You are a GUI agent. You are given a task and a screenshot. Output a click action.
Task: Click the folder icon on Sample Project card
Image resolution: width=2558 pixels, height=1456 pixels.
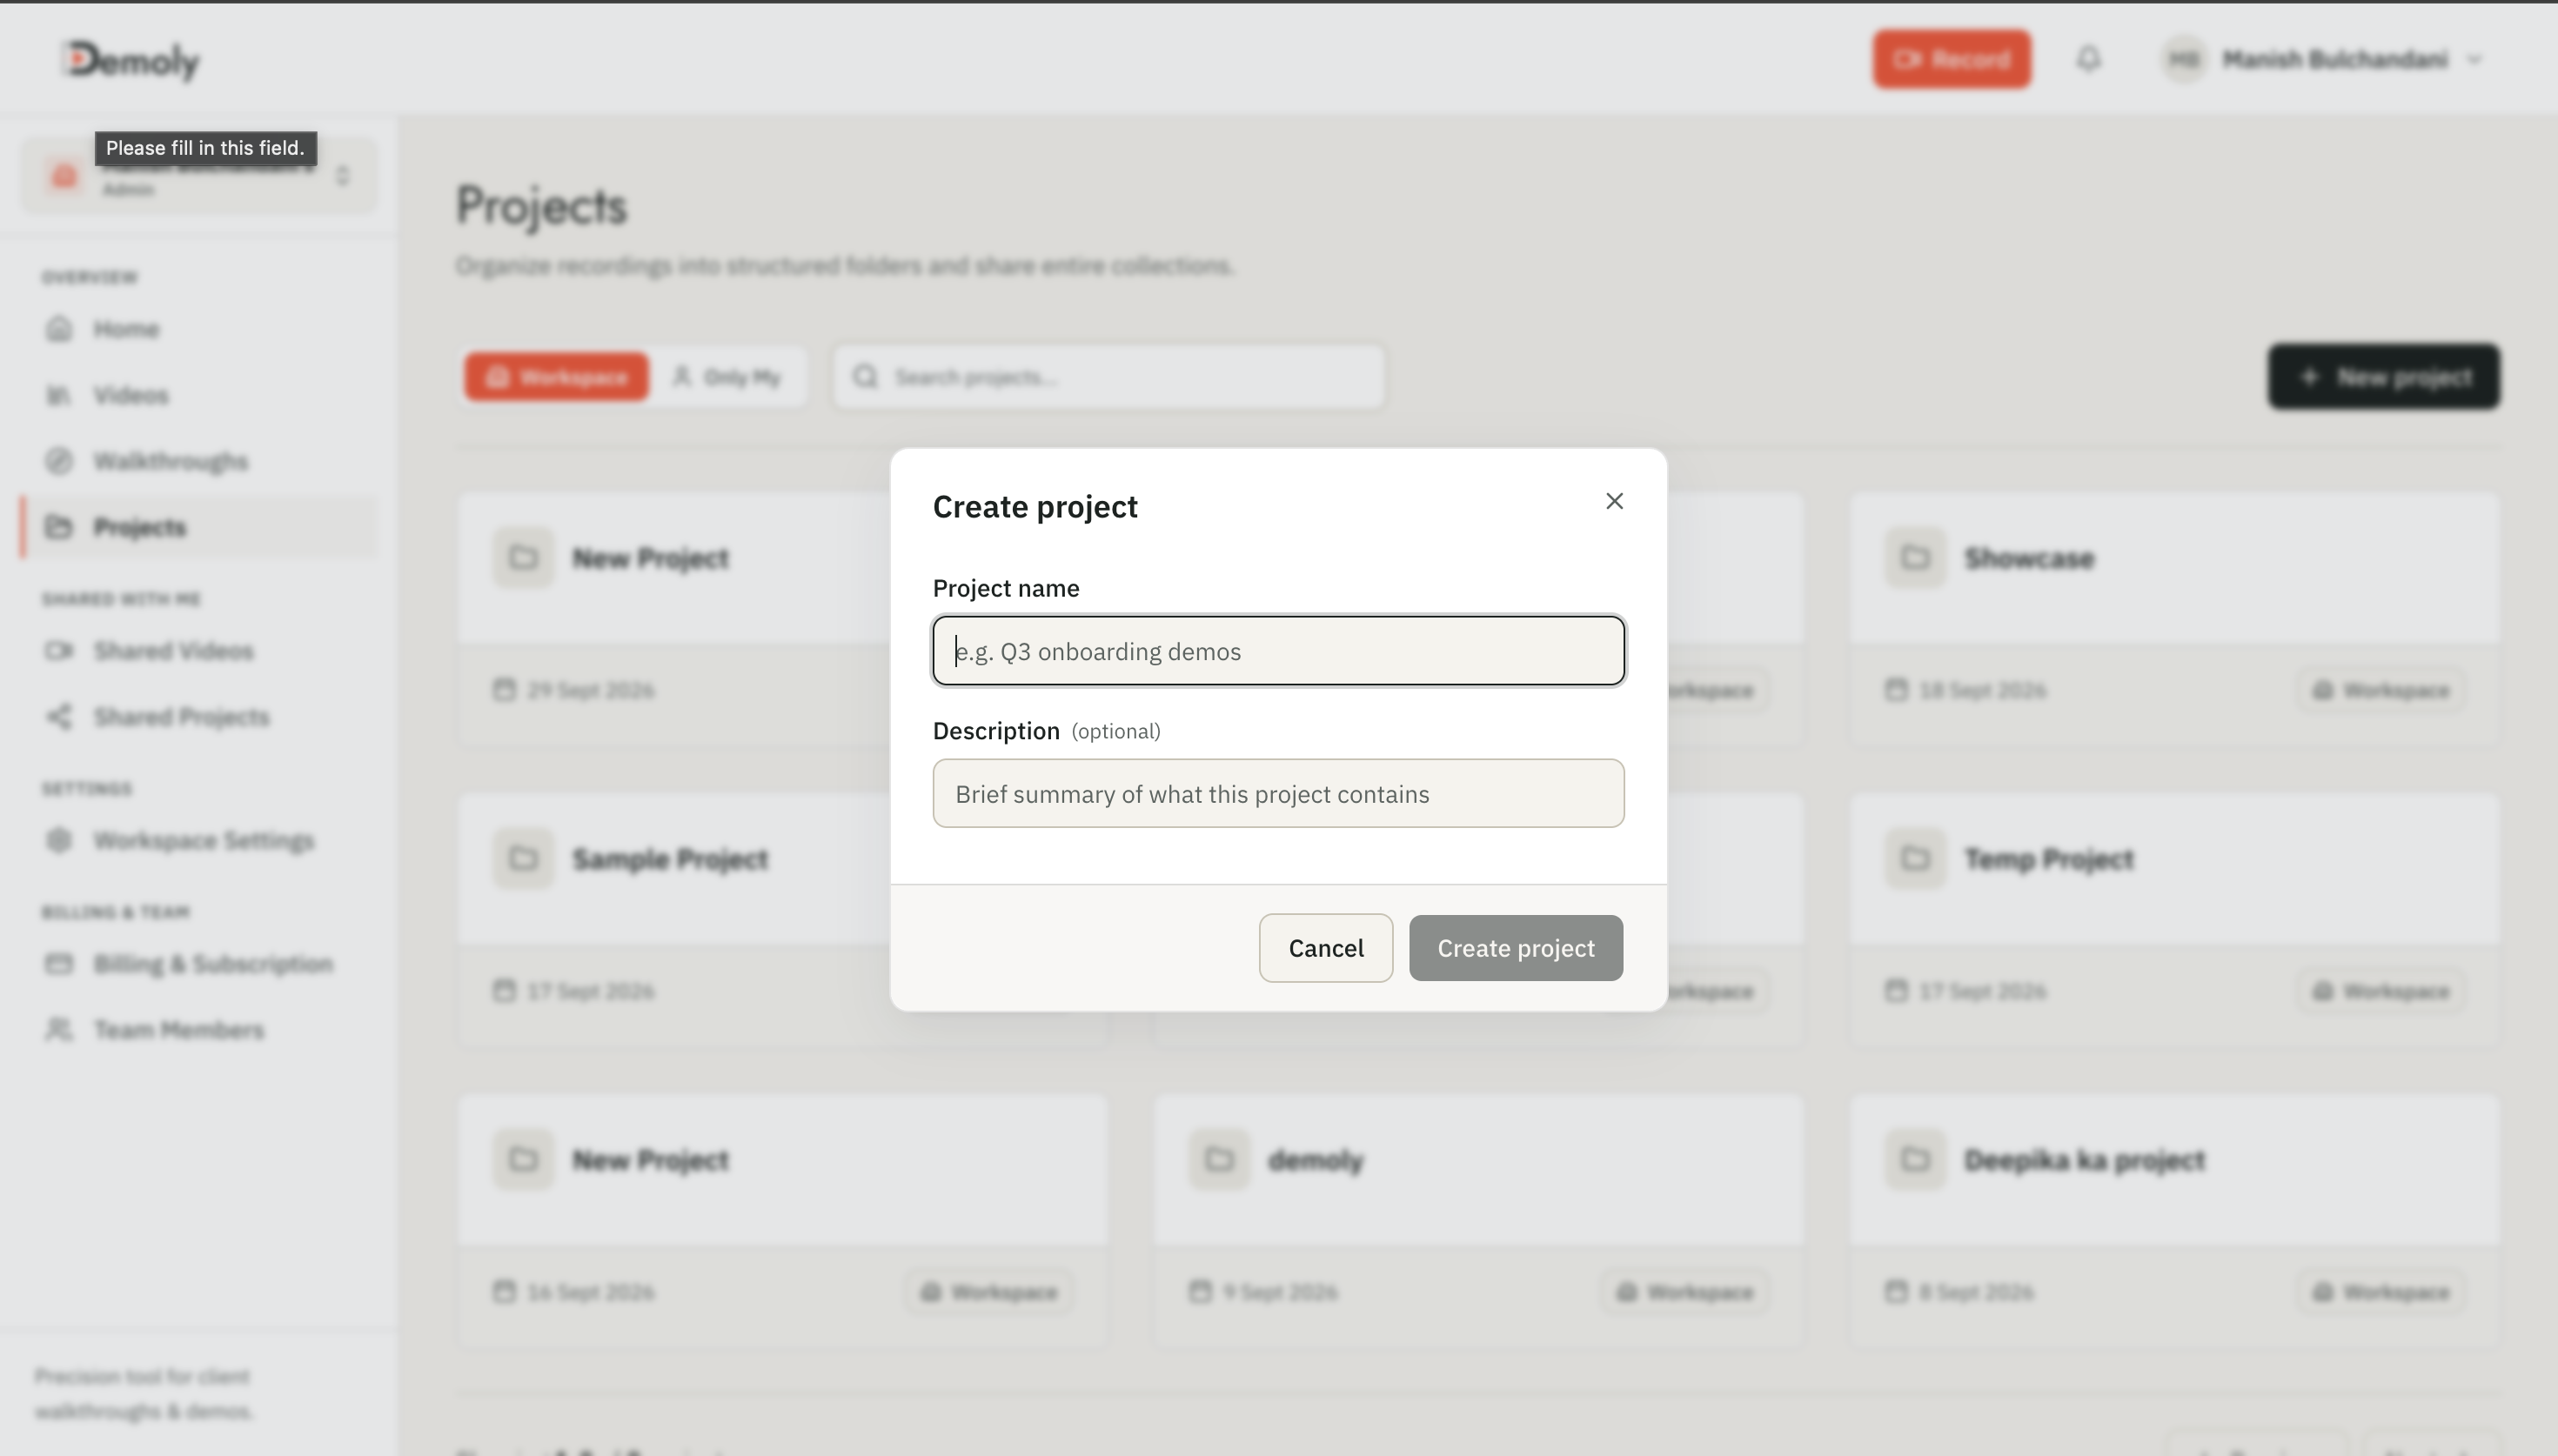click(x=523, y=859)
